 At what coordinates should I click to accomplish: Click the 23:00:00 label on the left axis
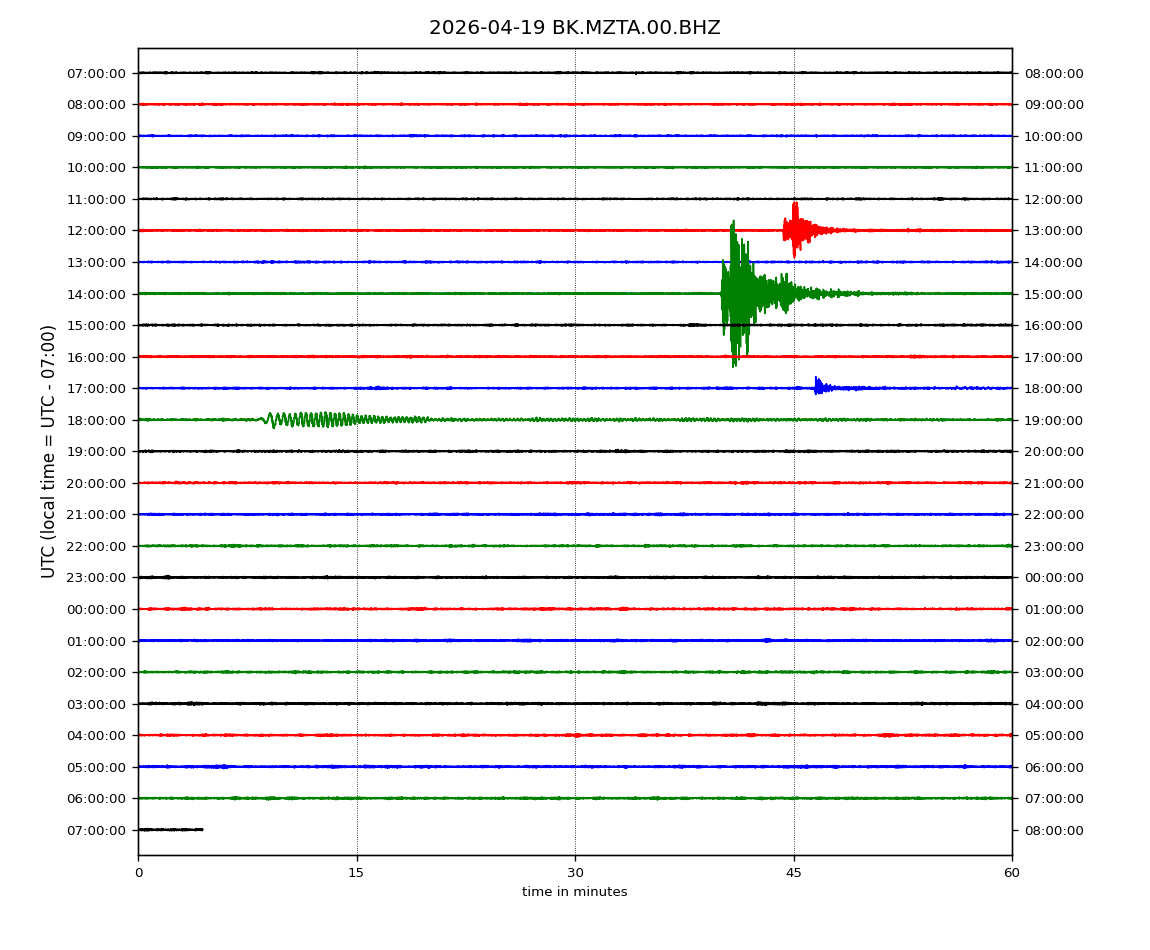[97, 578]
